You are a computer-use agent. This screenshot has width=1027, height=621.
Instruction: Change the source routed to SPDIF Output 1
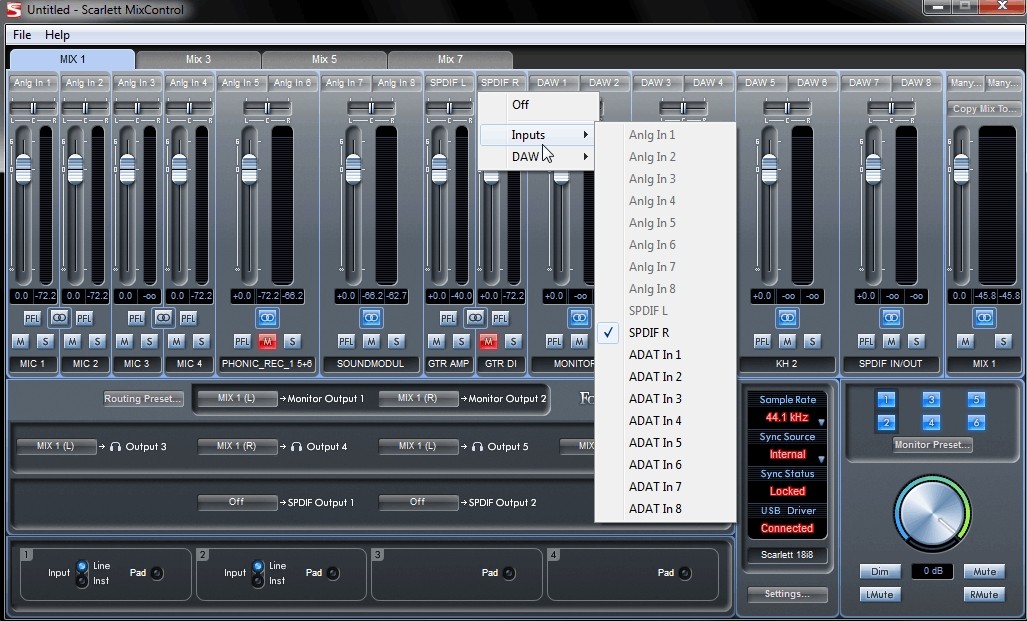coord(237,502)
